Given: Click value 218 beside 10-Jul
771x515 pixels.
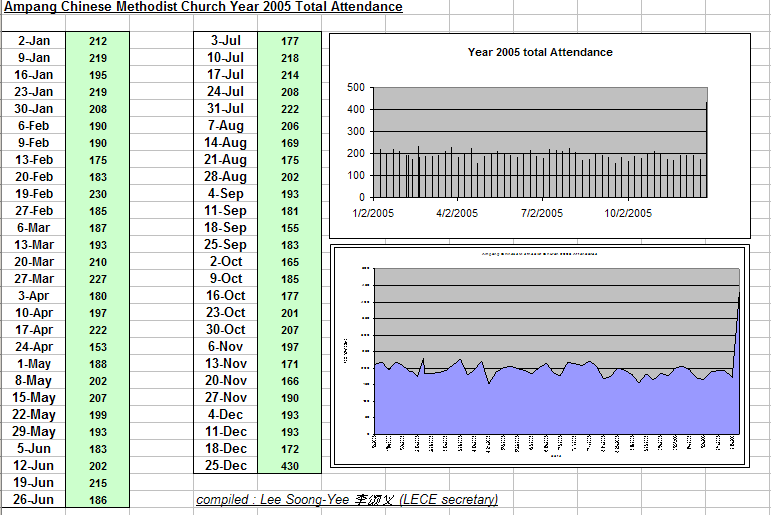Looking at the screenshot, I should coord(290,59).
